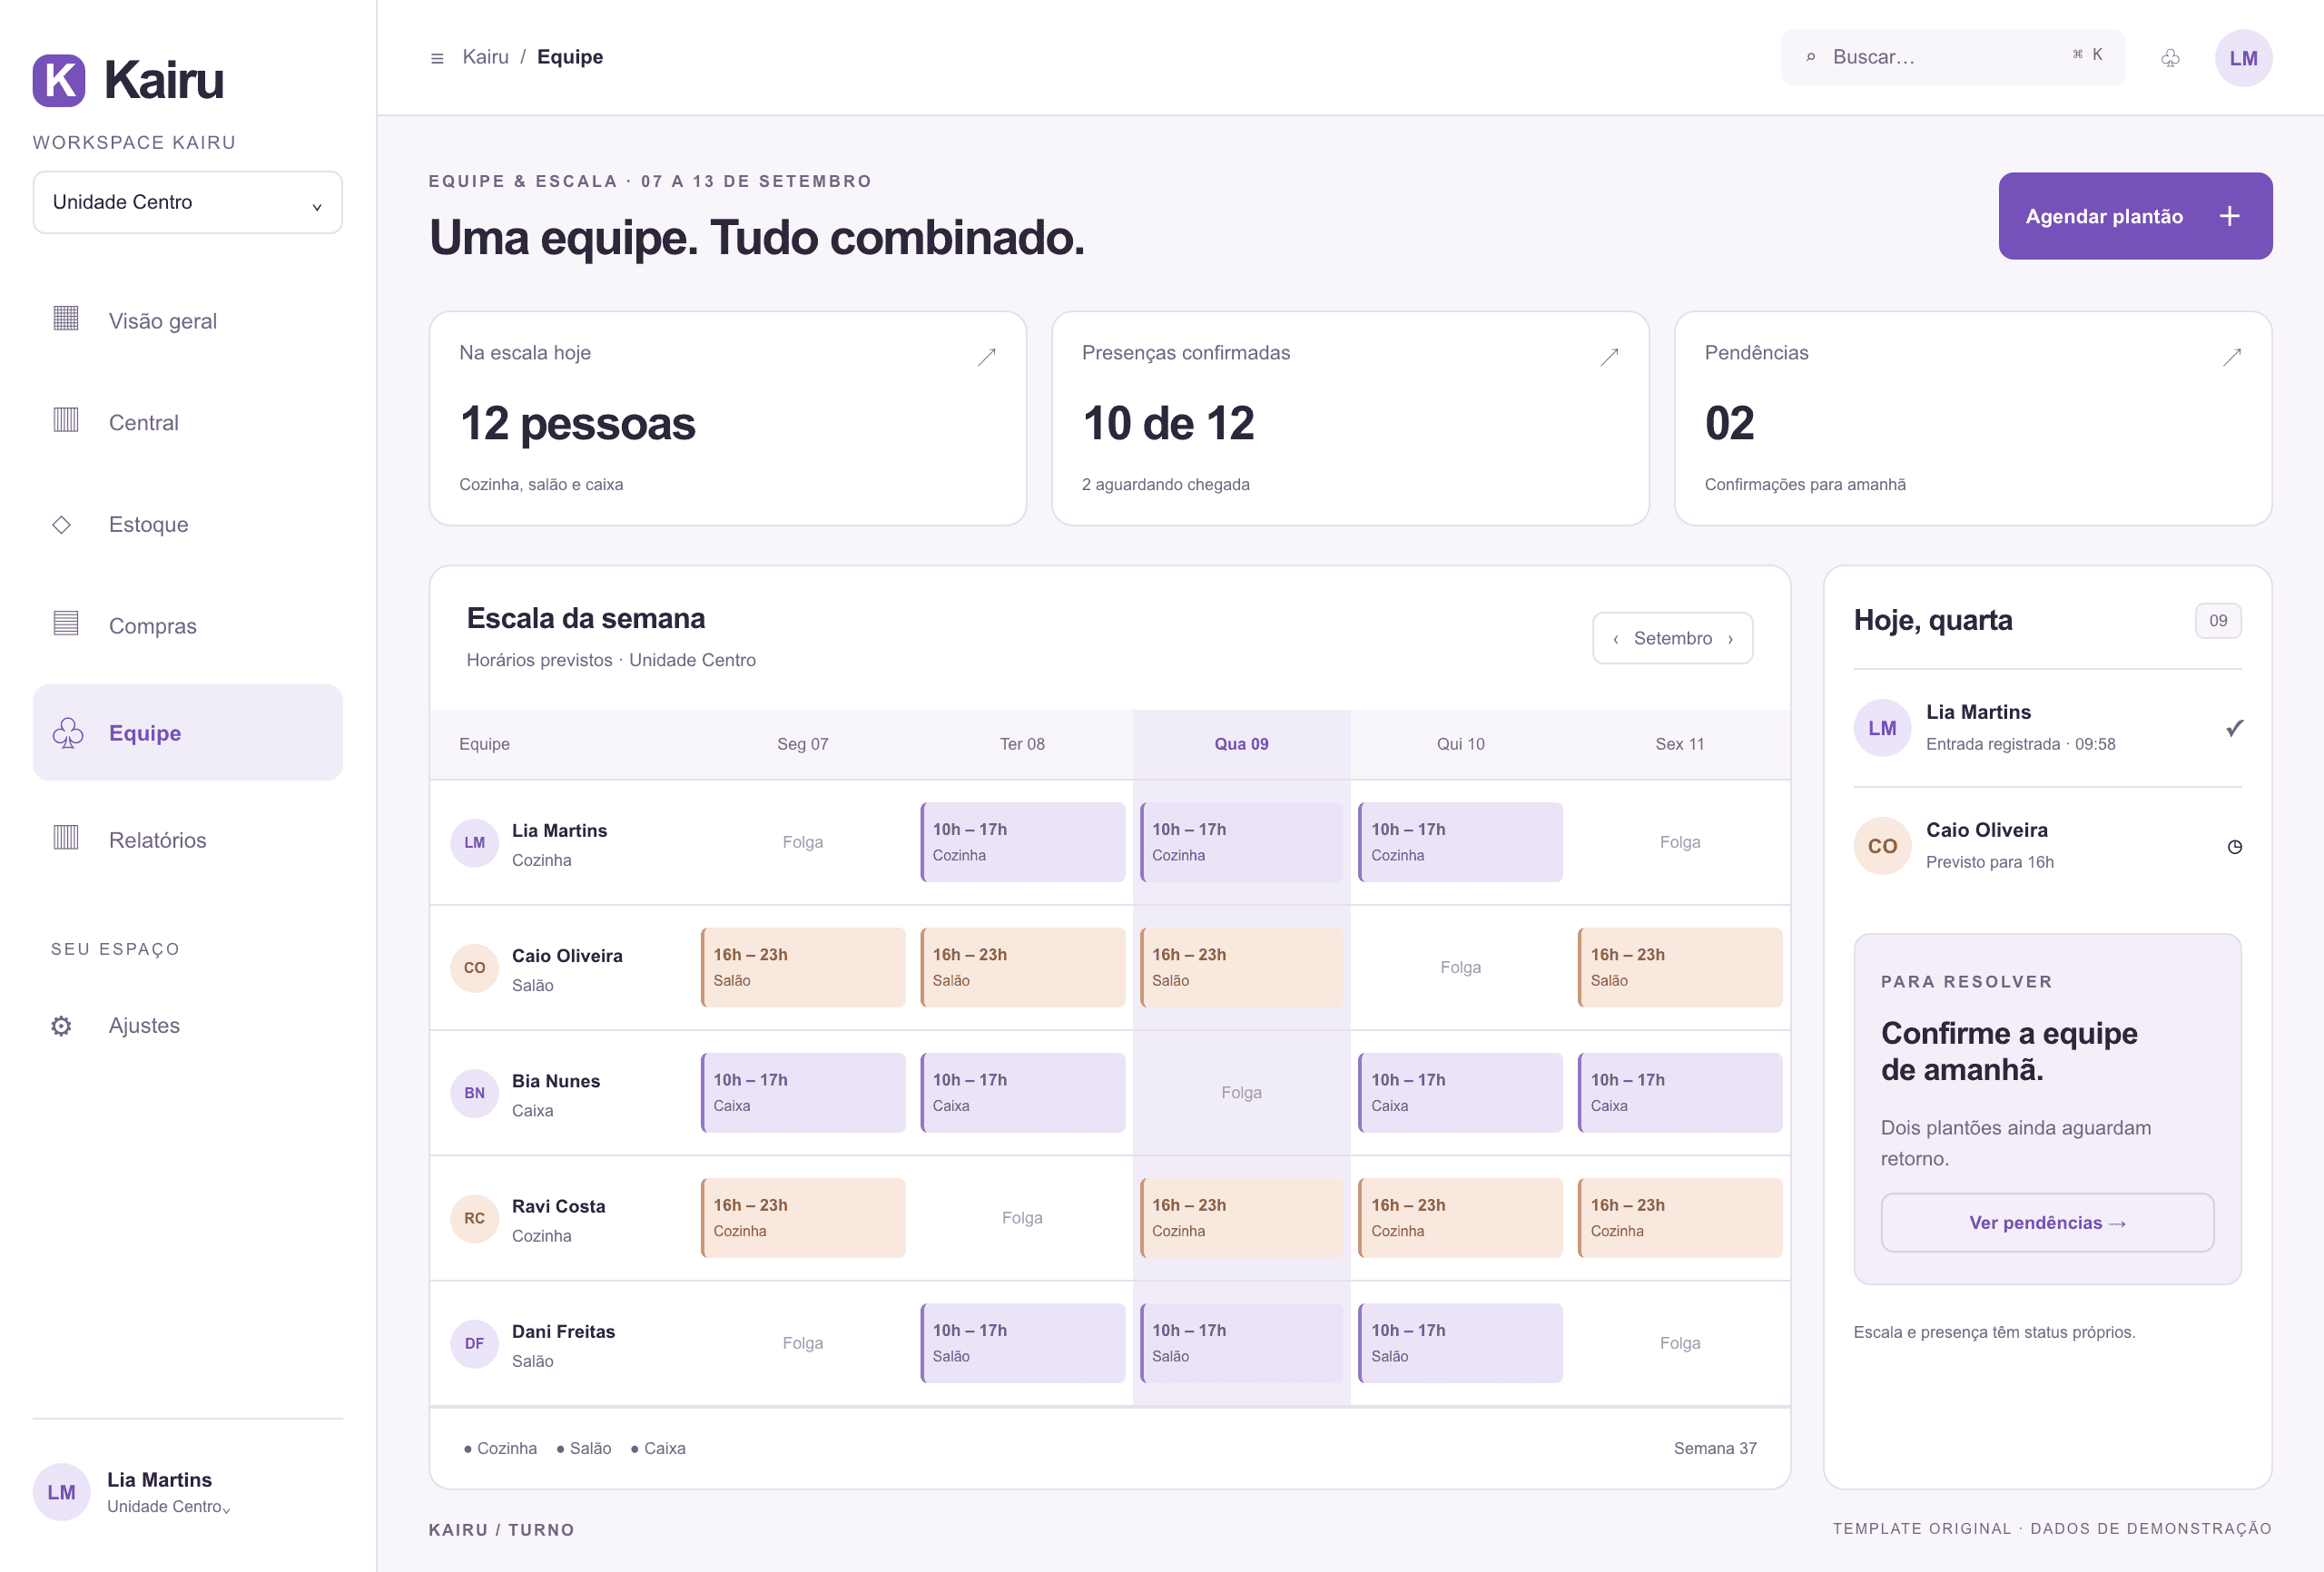Click the Kairu logo icon
The height and width of the screenshot is (1572, 2324).
point(59,80)
